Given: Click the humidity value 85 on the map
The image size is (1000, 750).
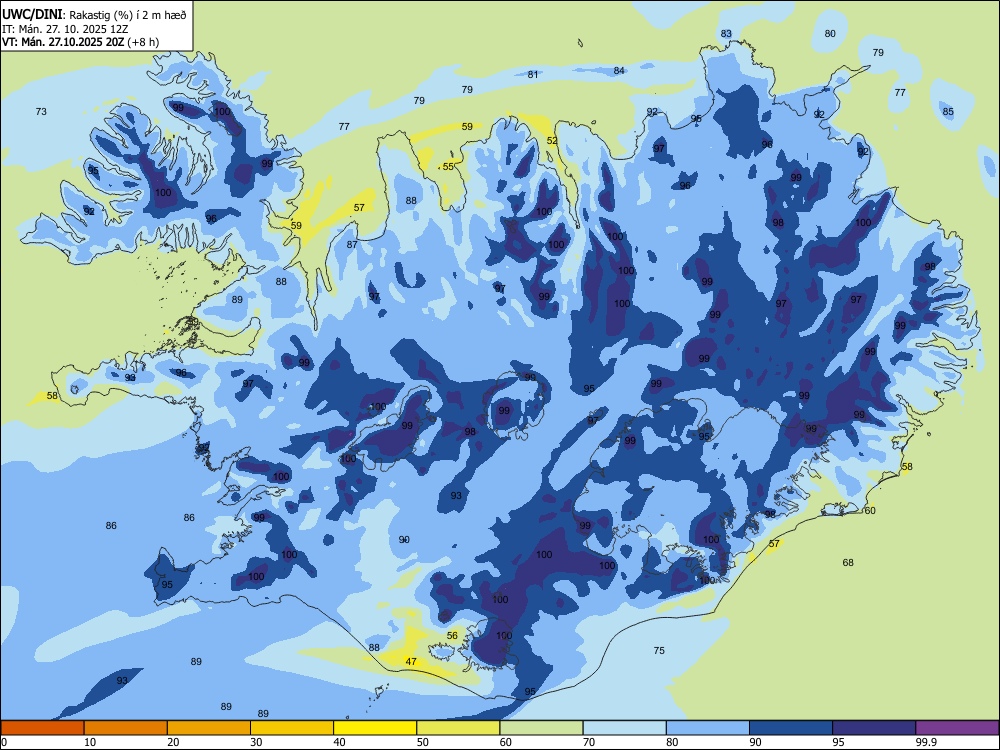Looking at the screenshot, I should [948, 112].
